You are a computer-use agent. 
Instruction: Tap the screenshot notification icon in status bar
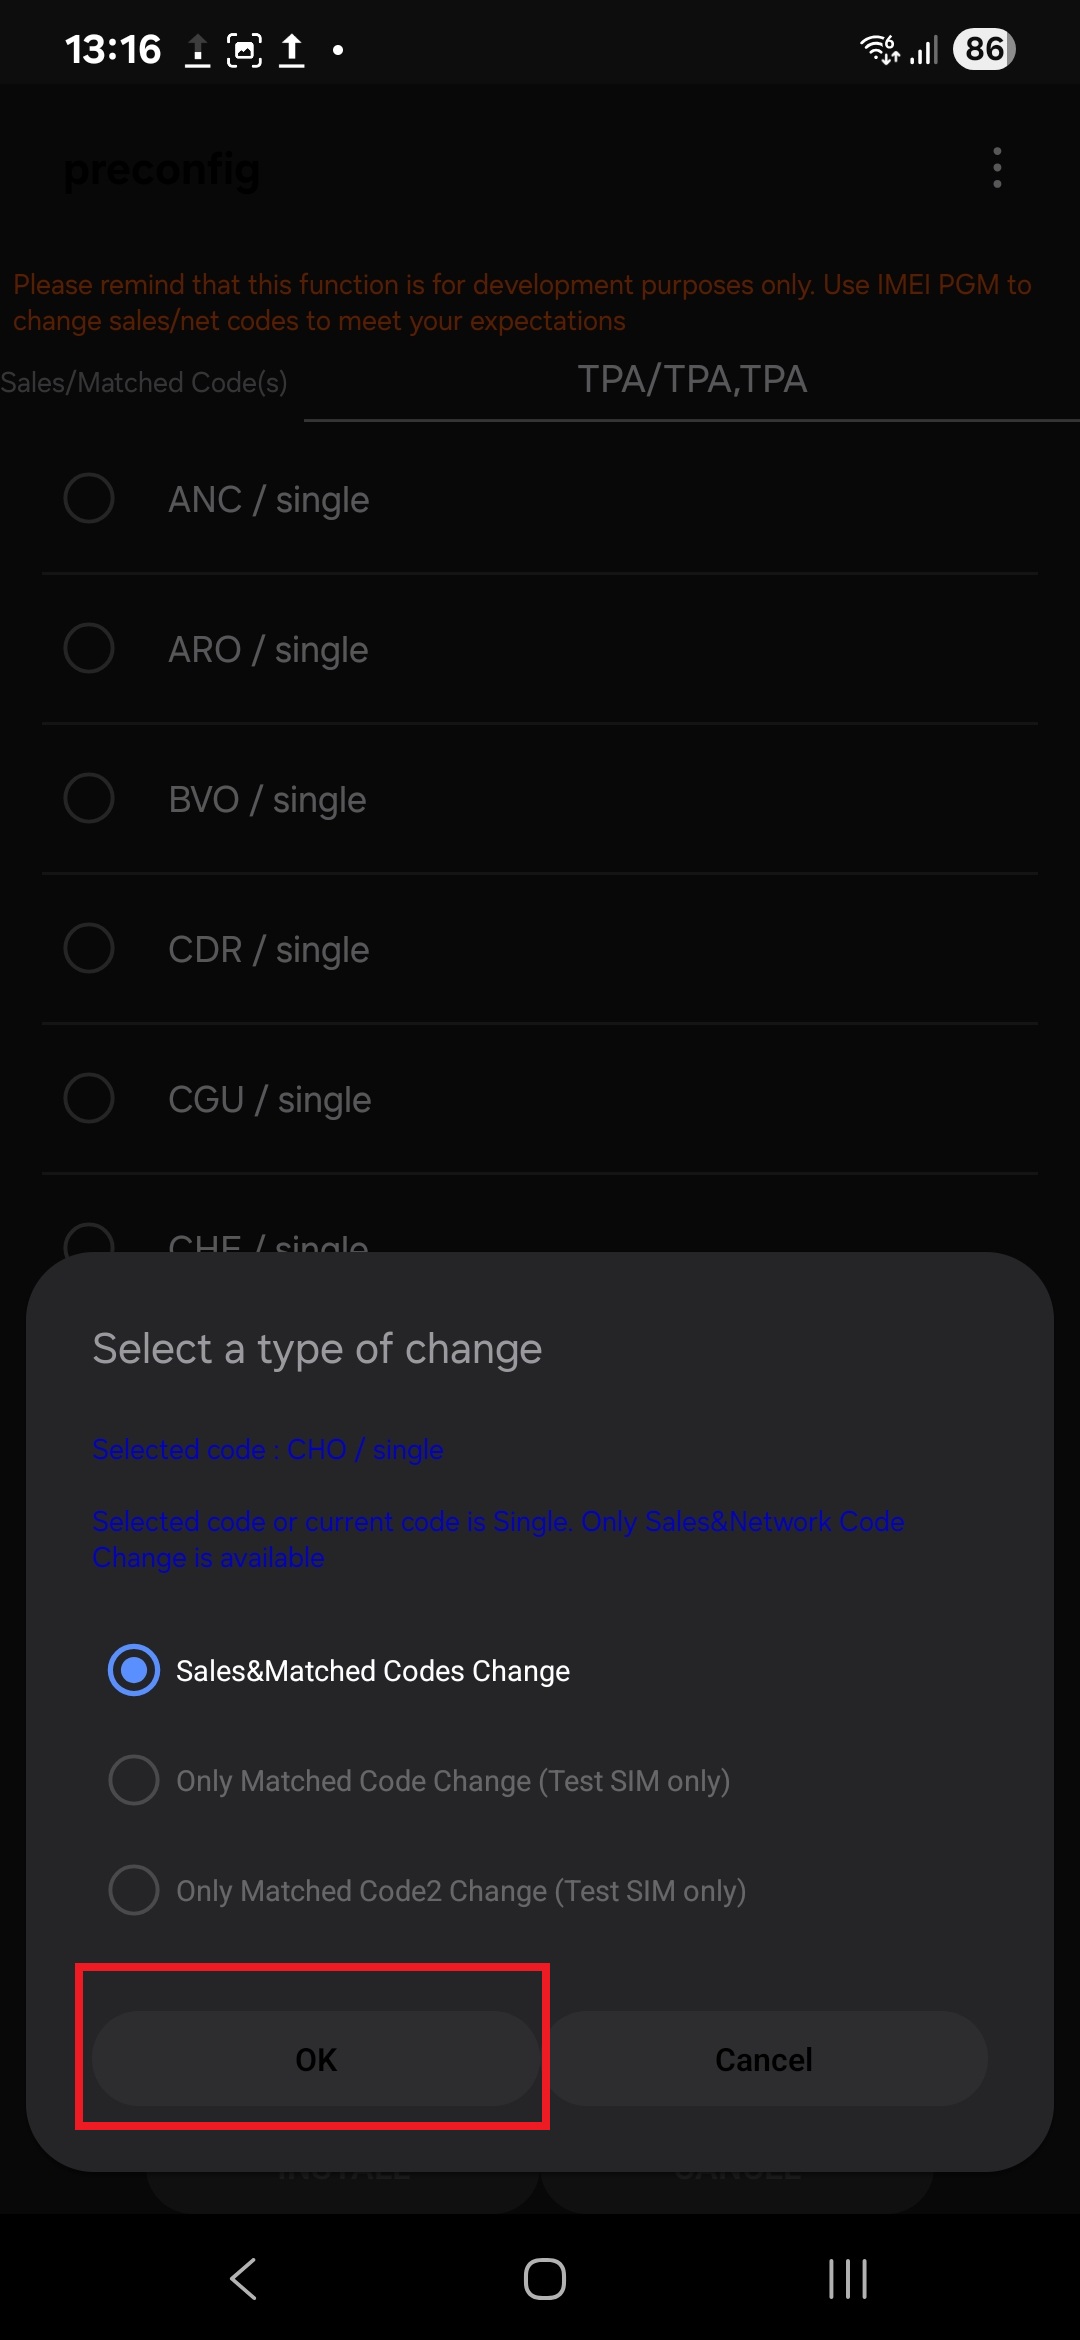[244, 49]
